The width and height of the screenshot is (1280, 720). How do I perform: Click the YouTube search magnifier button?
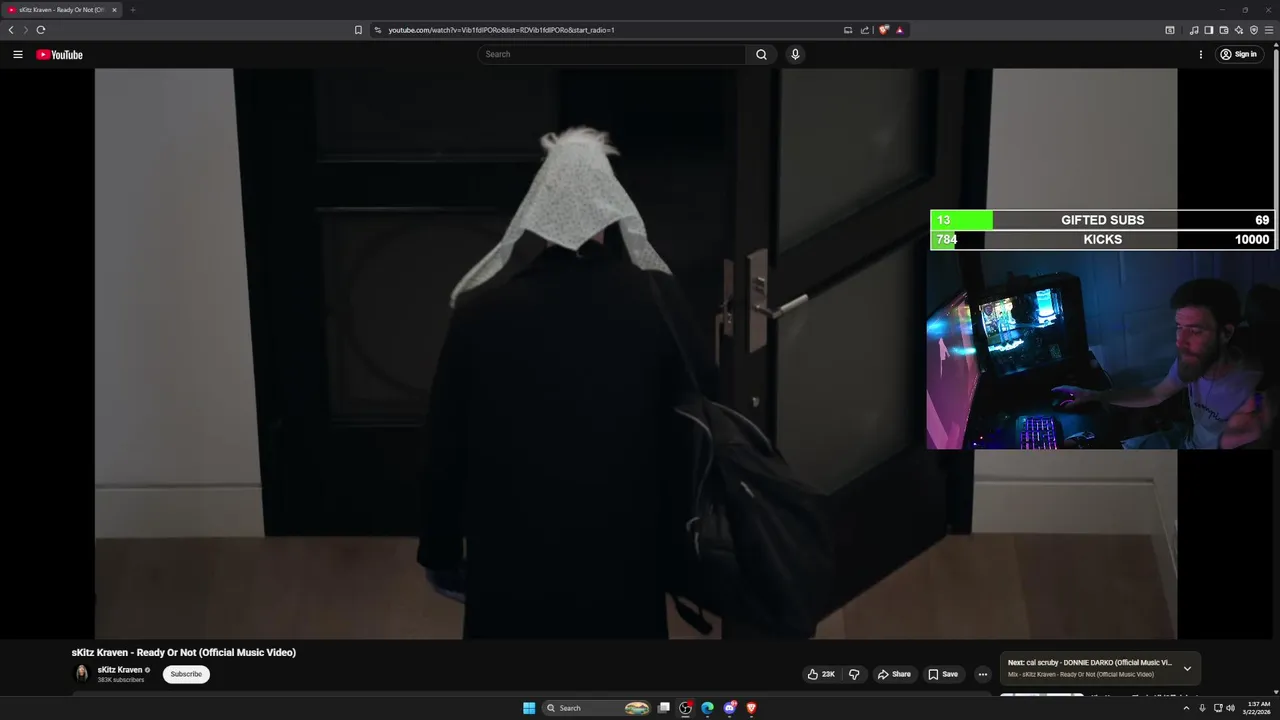(761, 54)
